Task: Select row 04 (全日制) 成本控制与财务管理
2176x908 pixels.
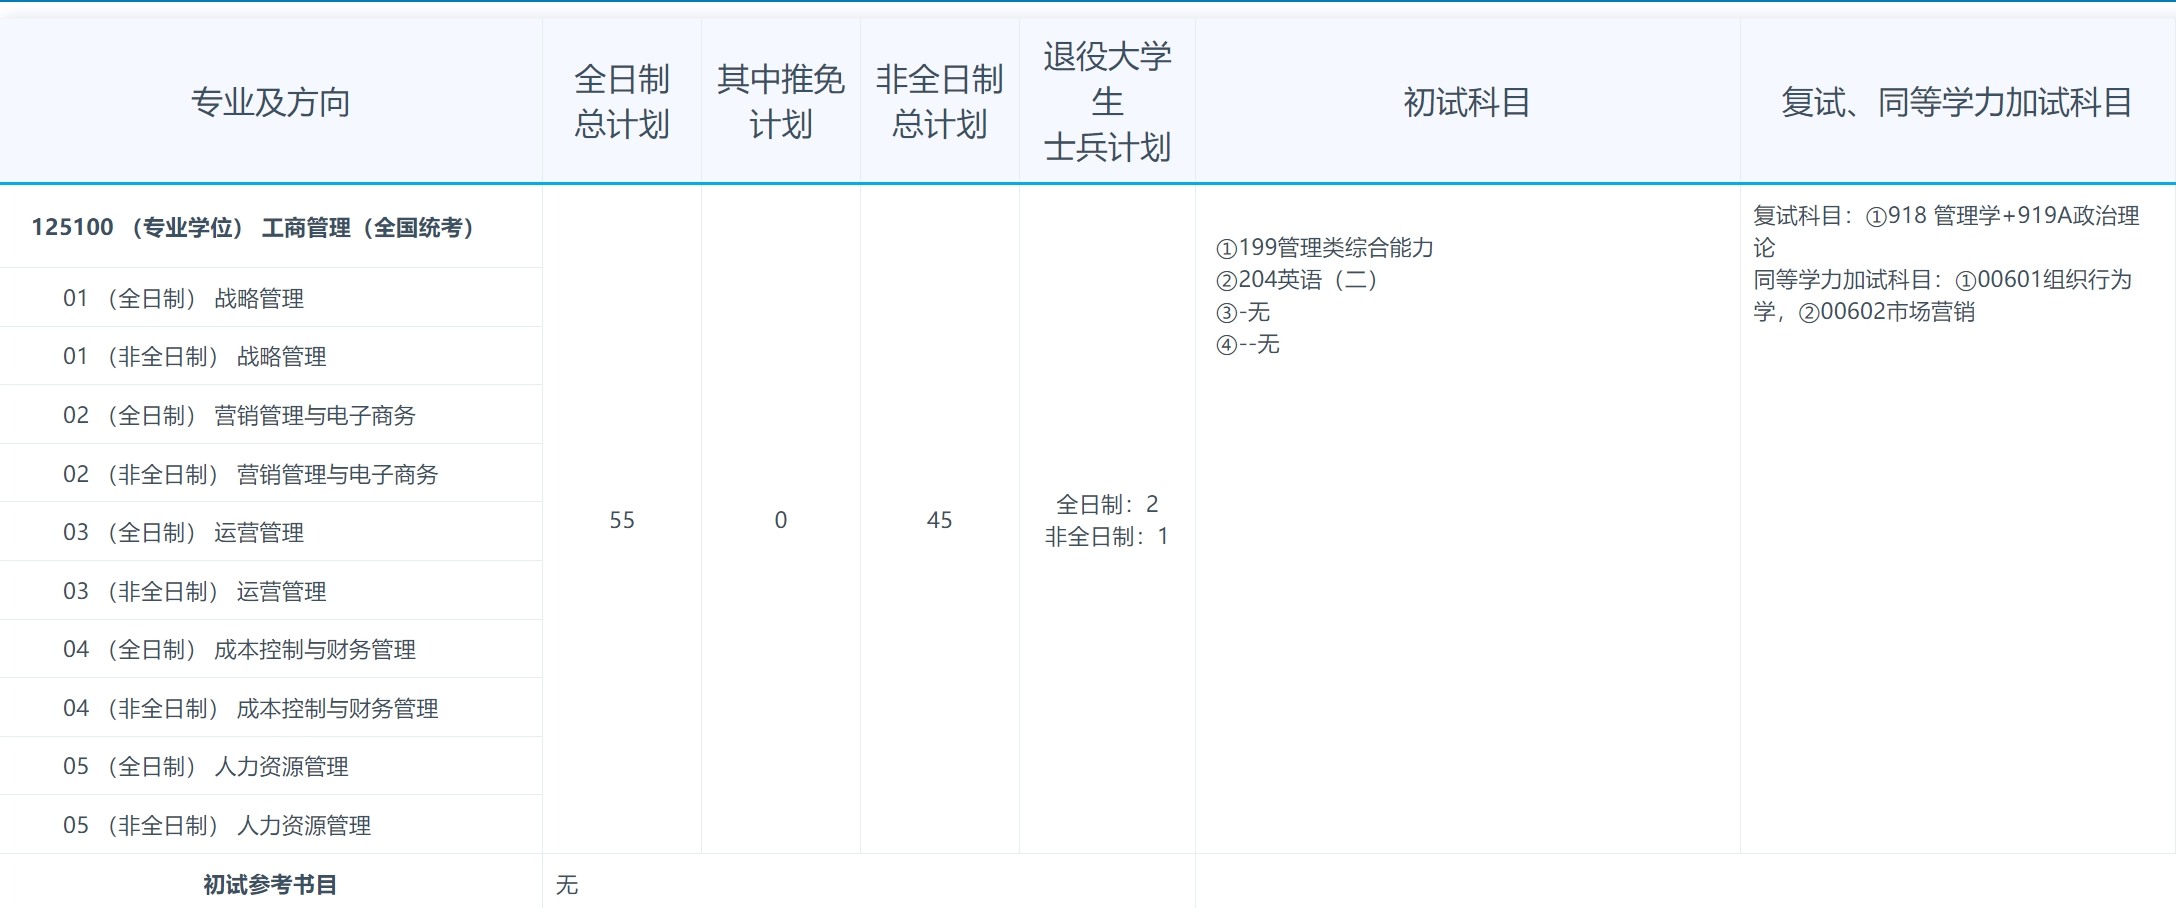Action: pos(270,649)
